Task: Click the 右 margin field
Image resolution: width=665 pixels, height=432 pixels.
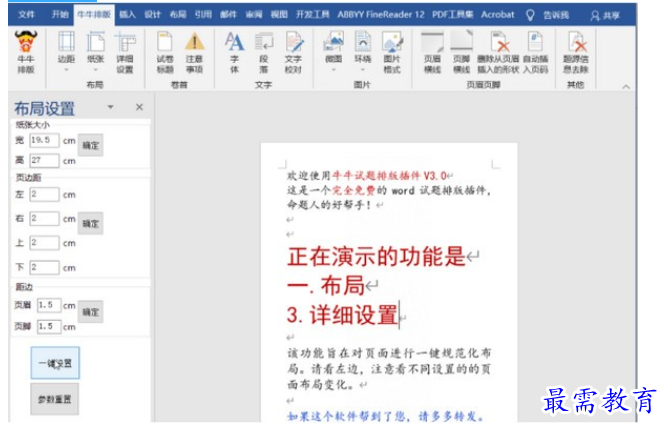Action: [x=44, y=218]
